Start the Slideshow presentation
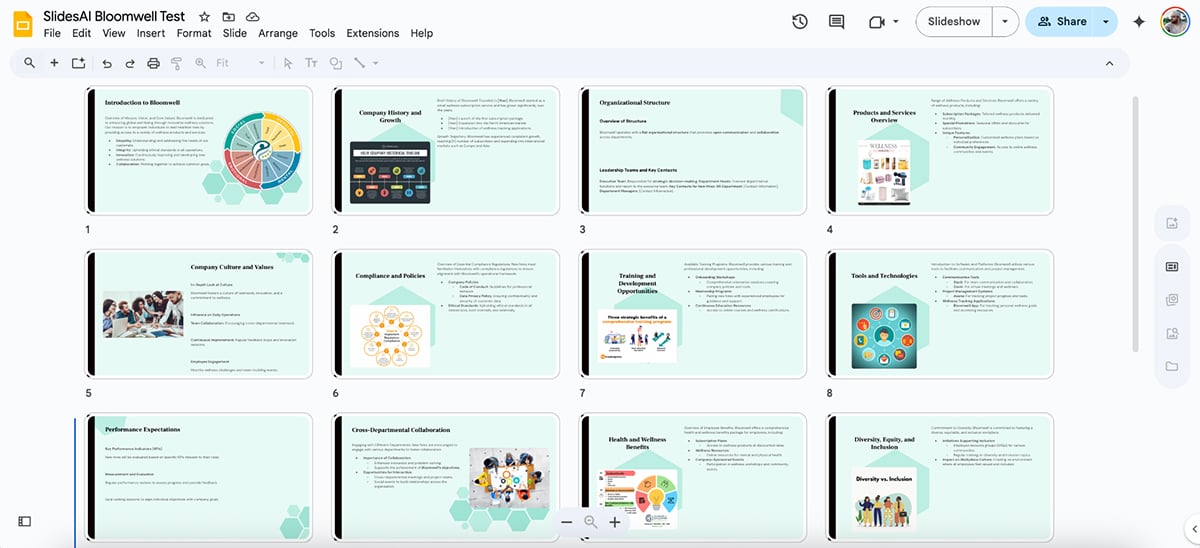 point(954,21)
